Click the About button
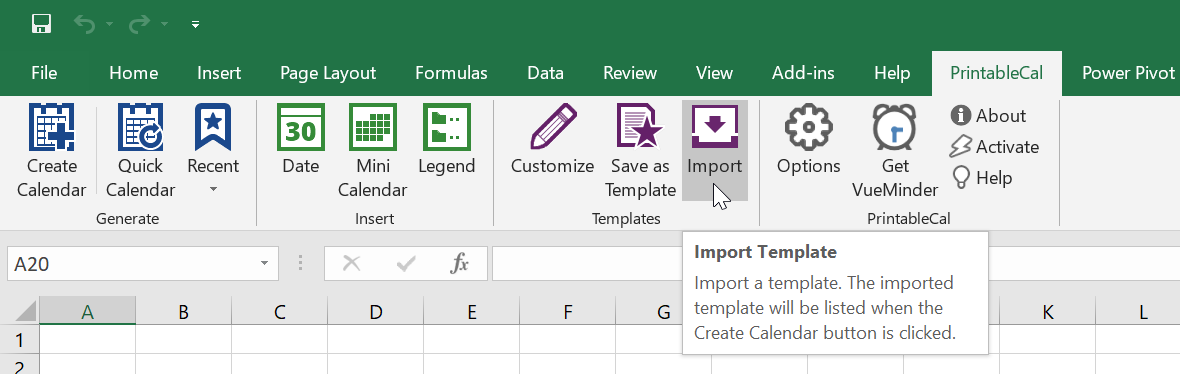The width and height of the screenshot is (1180, 374). pos(988,115)
